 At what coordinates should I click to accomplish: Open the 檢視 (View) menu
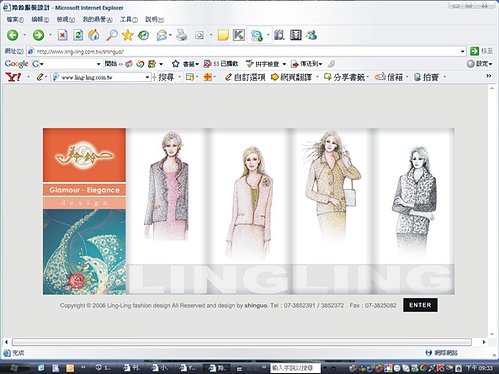click(66, 20)
